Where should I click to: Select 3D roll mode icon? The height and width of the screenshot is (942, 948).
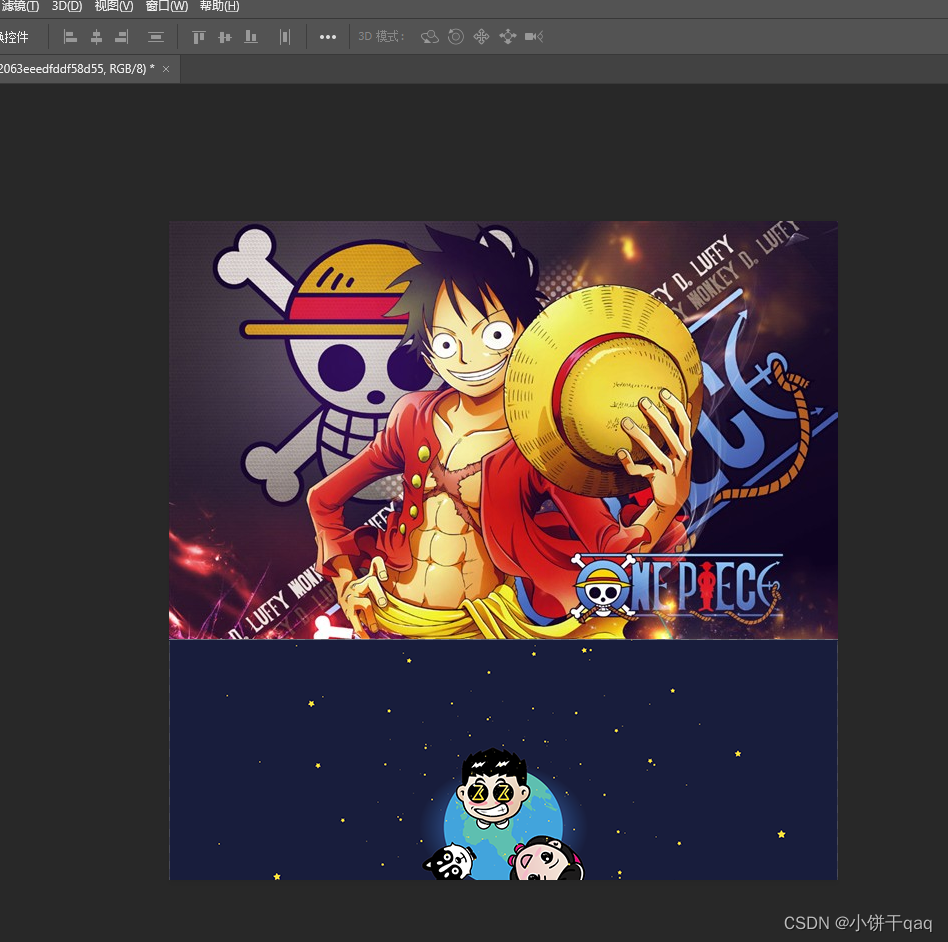pyautogui.click(x=456, y=37)
